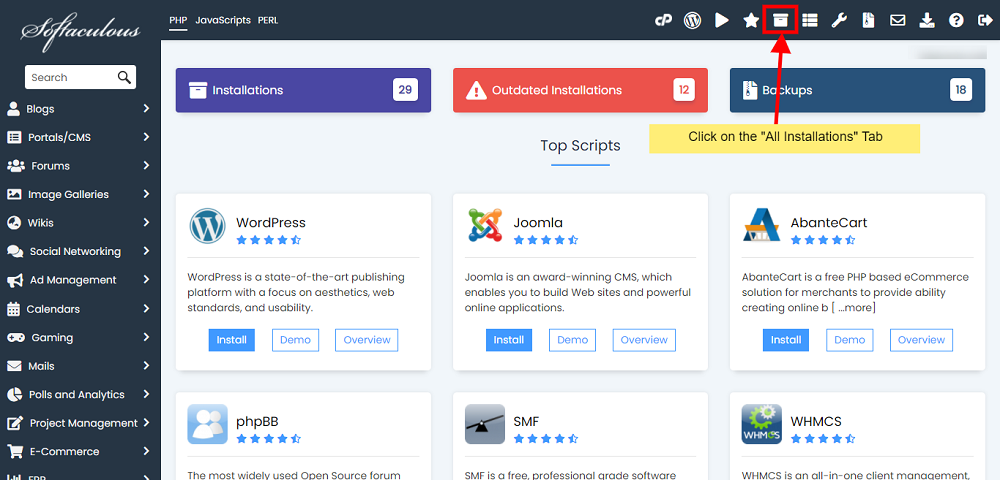Install Joomla
The height and width of the screenshot is (480, 1000).
point(509,340)
